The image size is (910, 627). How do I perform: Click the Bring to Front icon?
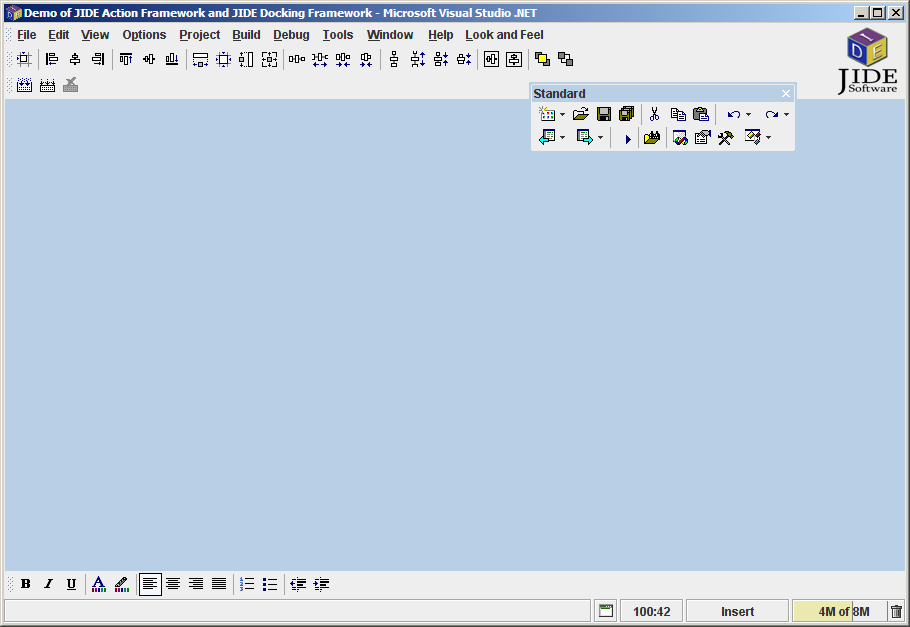[x=543, y=59]
